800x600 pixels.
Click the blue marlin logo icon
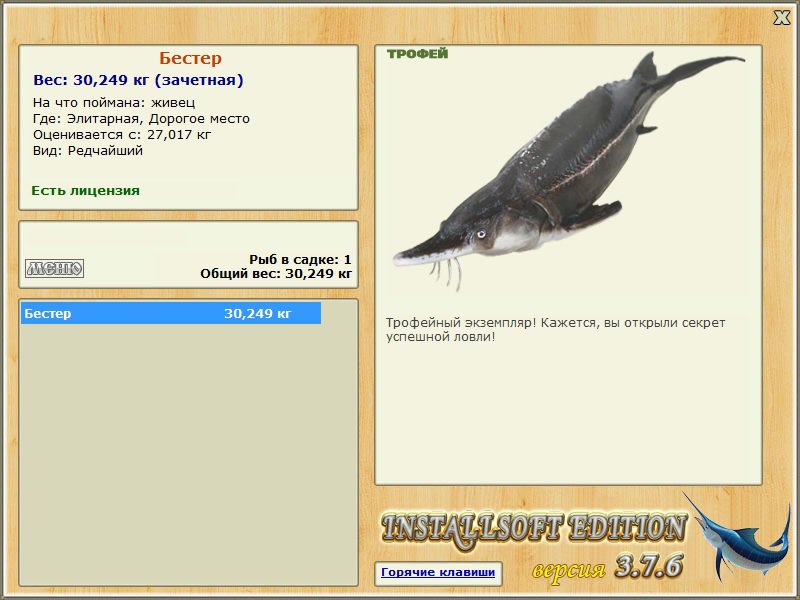pos(735,538)
